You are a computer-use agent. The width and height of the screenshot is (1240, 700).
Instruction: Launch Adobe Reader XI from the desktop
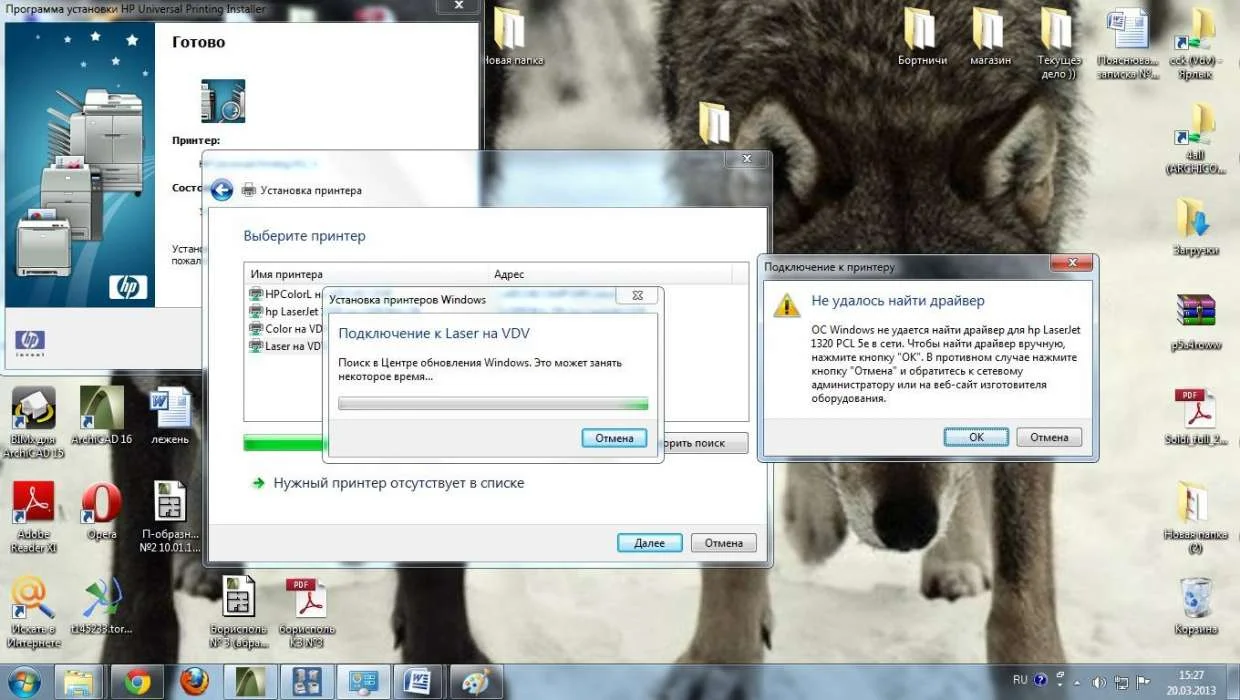(x=33, y=518)
